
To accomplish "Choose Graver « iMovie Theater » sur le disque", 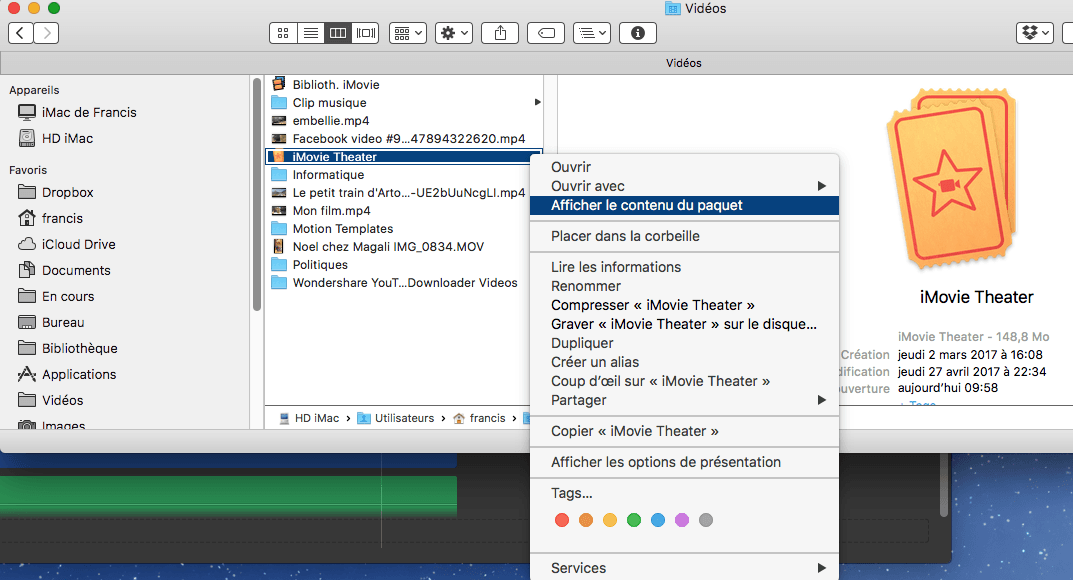I will (684, 324).
